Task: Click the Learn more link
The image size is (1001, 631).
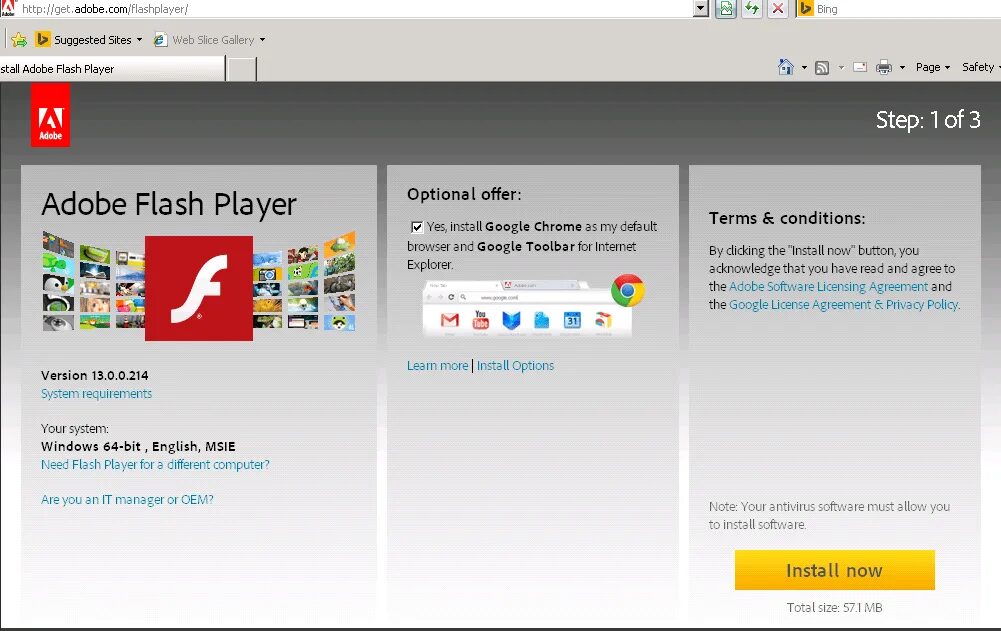Action: pos(437,365)
